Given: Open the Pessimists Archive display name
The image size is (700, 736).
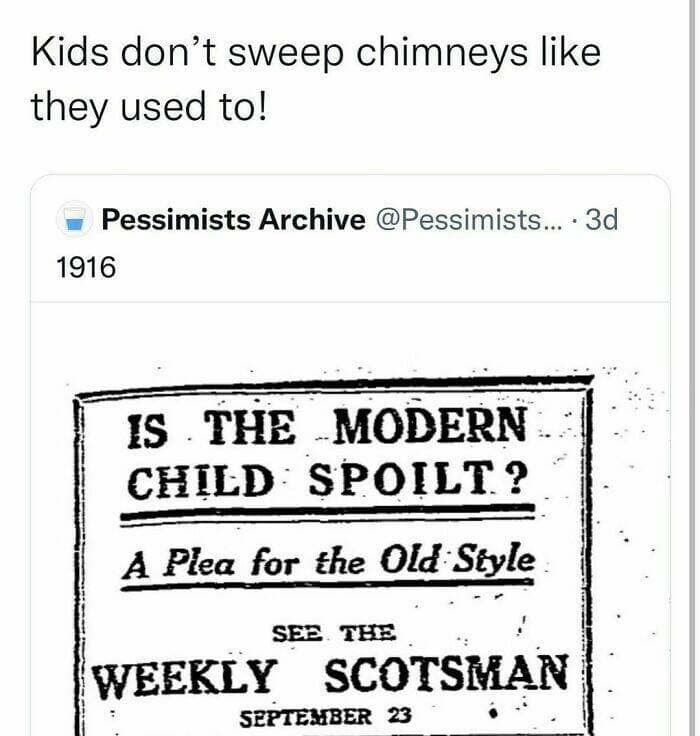Looking at the screenshot, I should click(x=233, y=220).
